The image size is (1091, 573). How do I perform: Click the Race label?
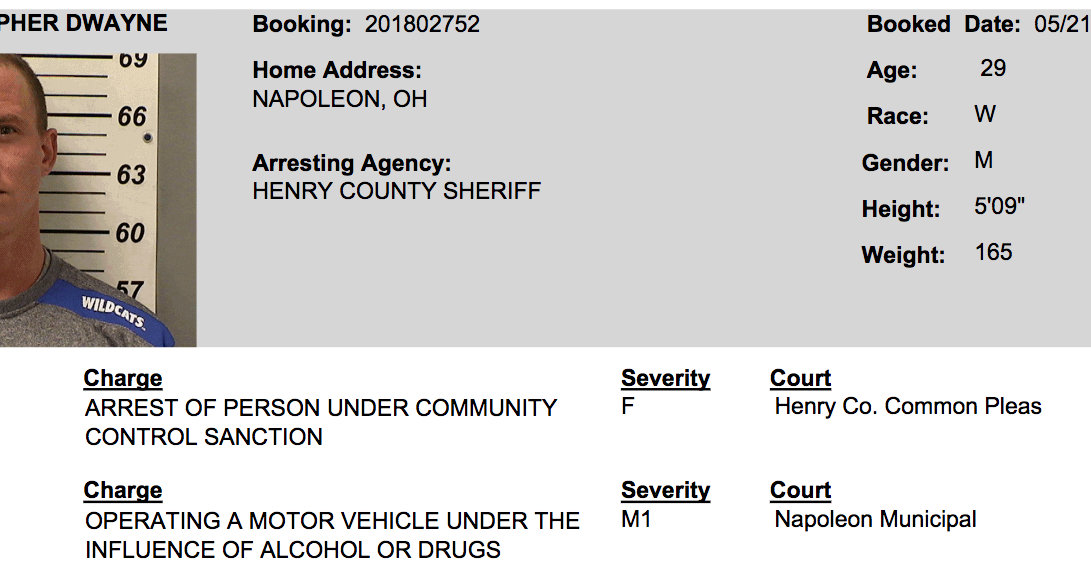tap(897, 116)
